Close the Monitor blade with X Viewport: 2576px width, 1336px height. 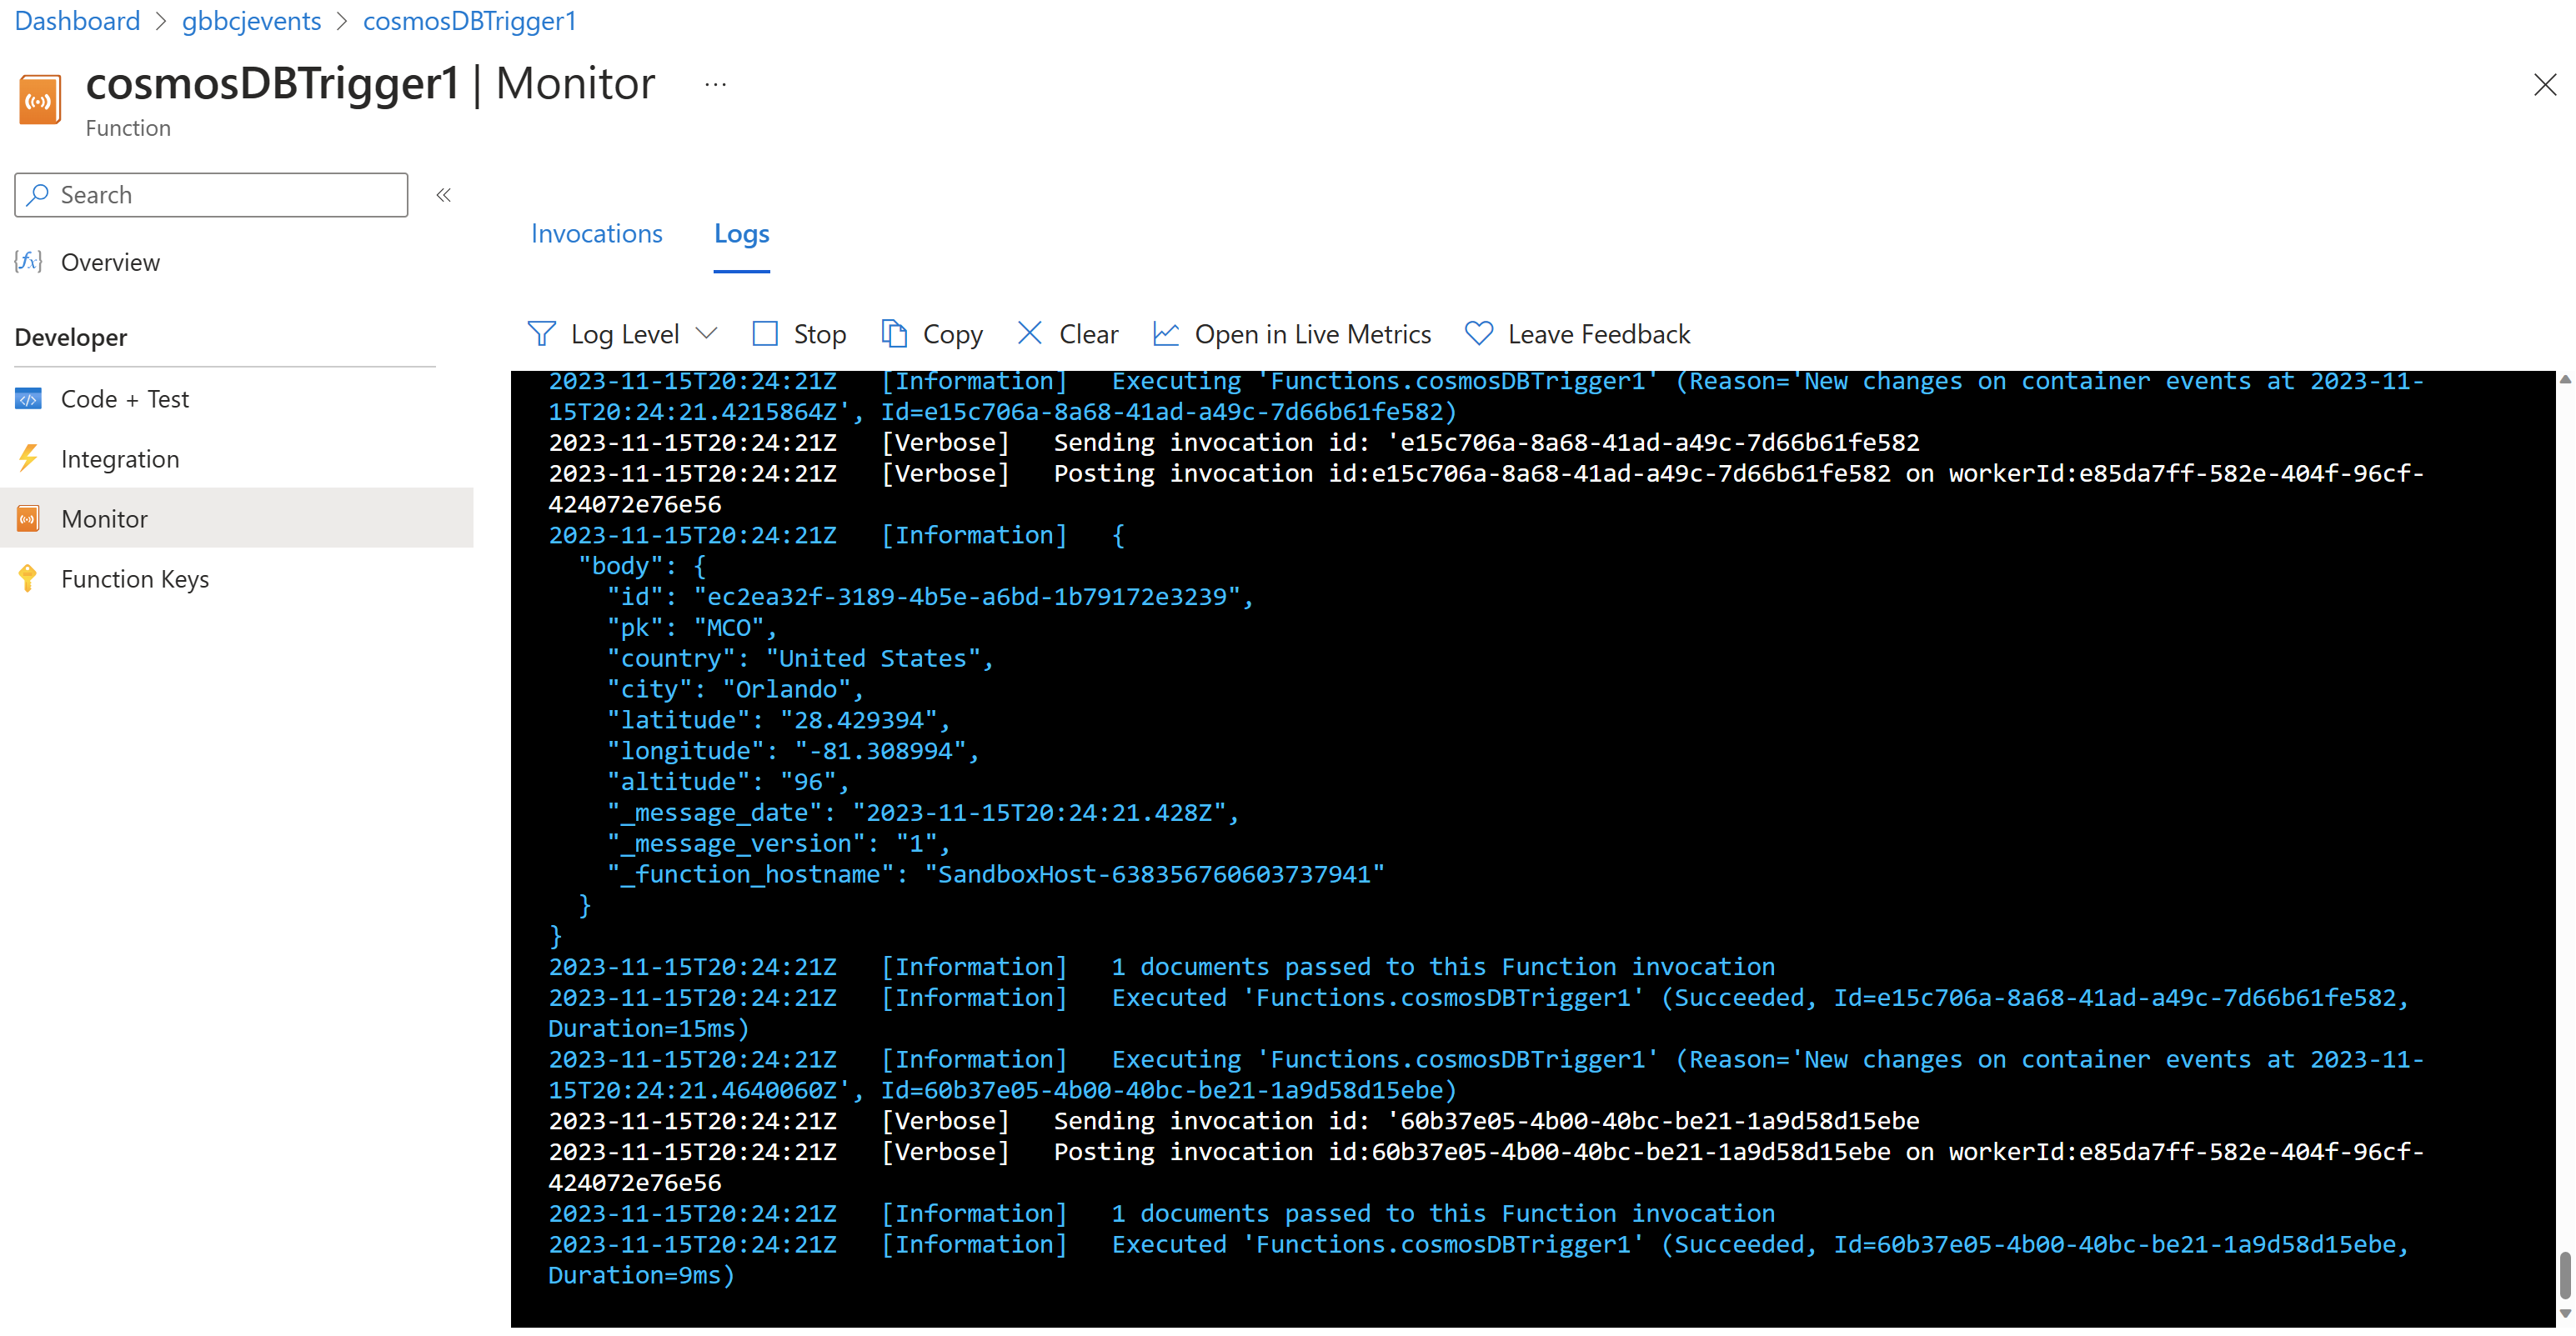pos(2544,85)
